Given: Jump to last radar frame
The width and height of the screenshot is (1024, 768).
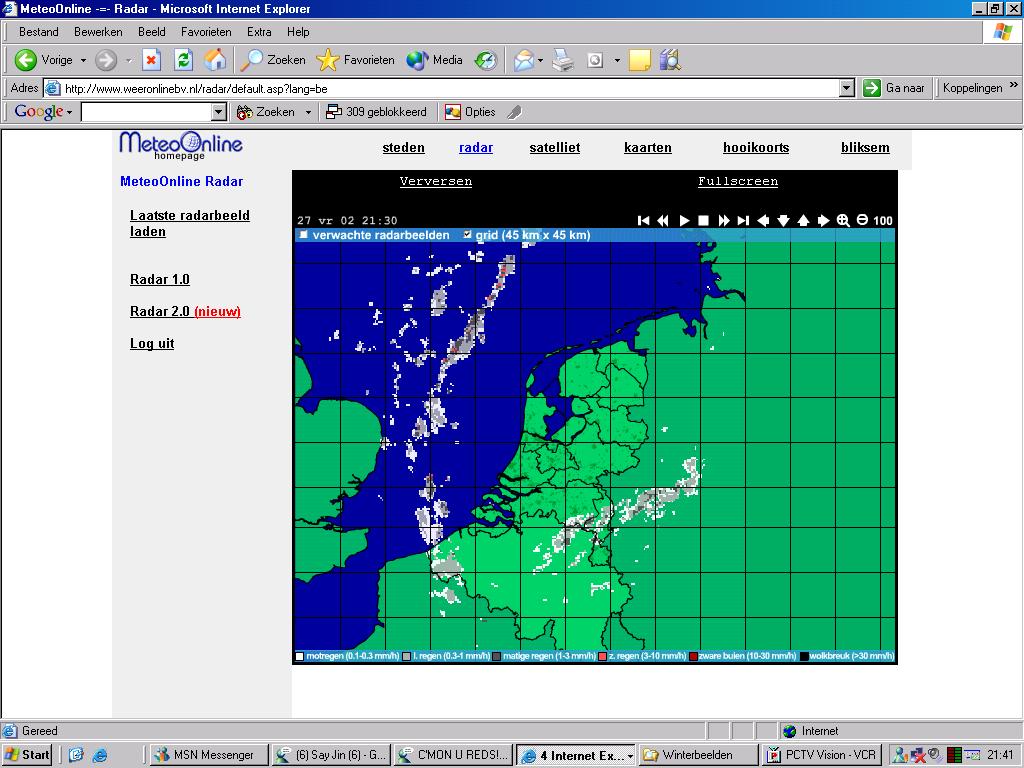Looking at the screenshot, I should [743, 221].
